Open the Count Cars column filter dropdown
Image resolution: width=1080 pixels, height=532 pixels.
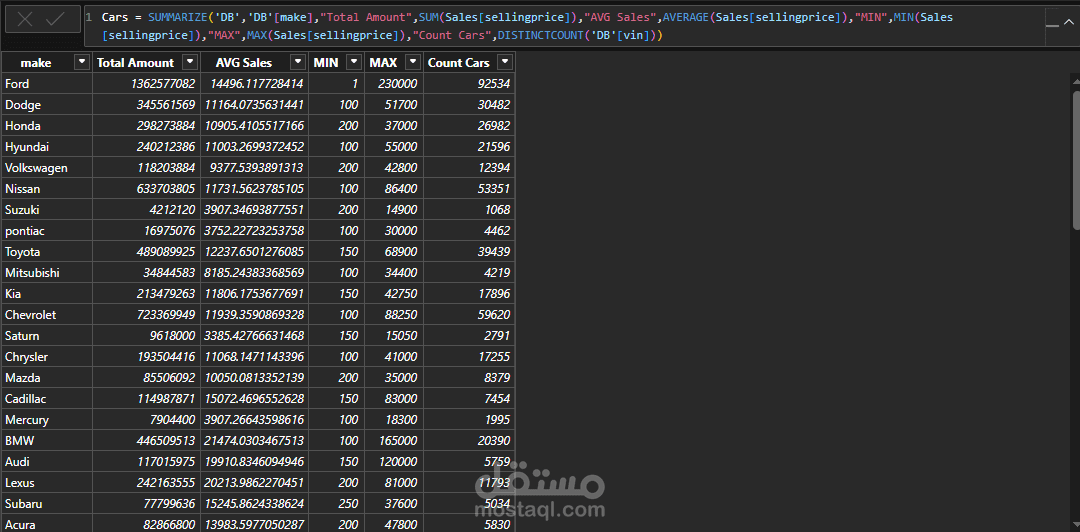point(505,62)
